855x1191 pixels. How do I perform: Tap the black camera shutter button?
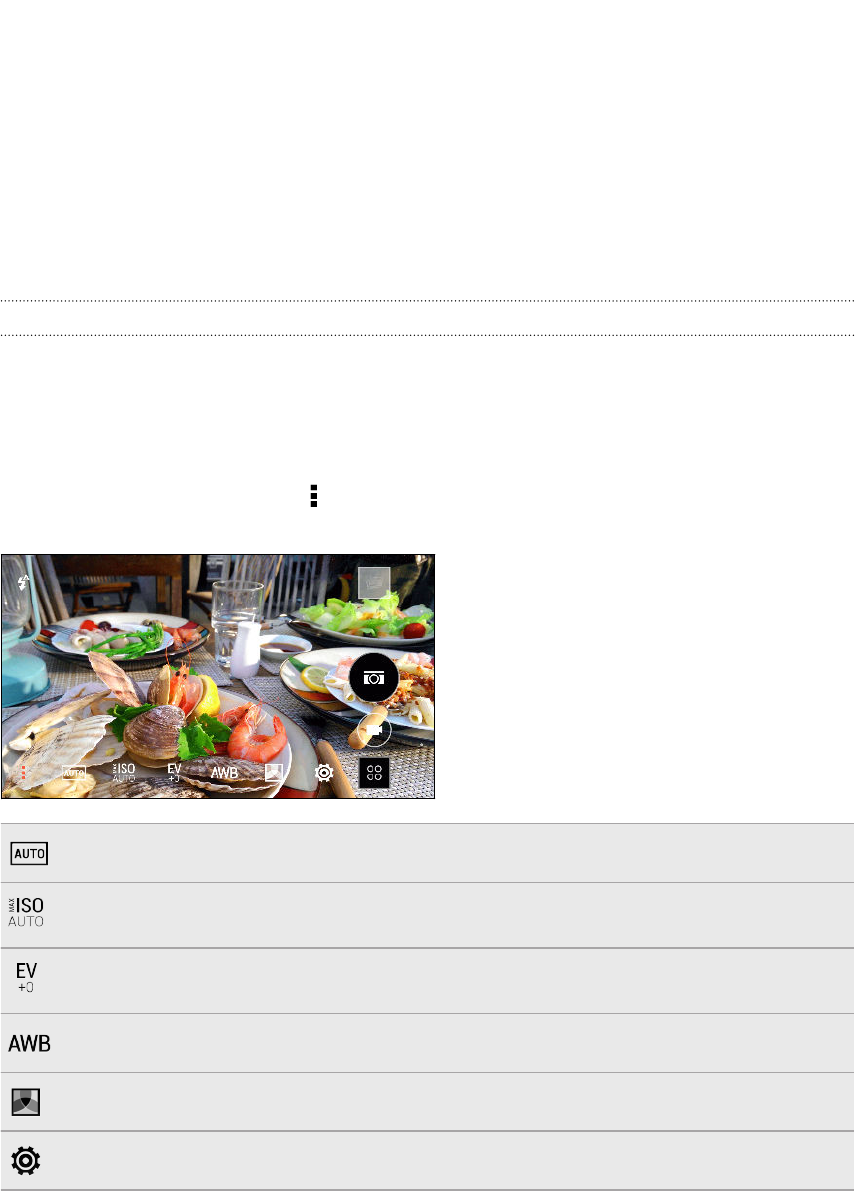(x=374, y=678)
